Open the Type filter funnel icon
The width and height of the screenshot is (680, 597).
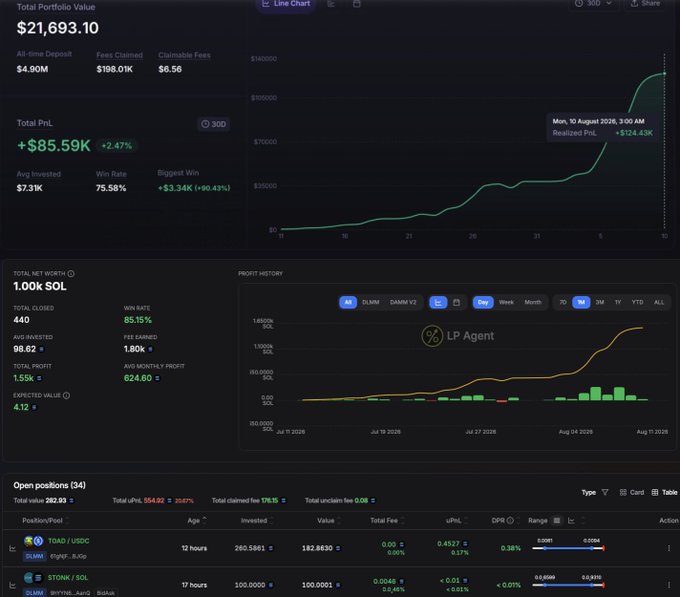click(605, 492)
